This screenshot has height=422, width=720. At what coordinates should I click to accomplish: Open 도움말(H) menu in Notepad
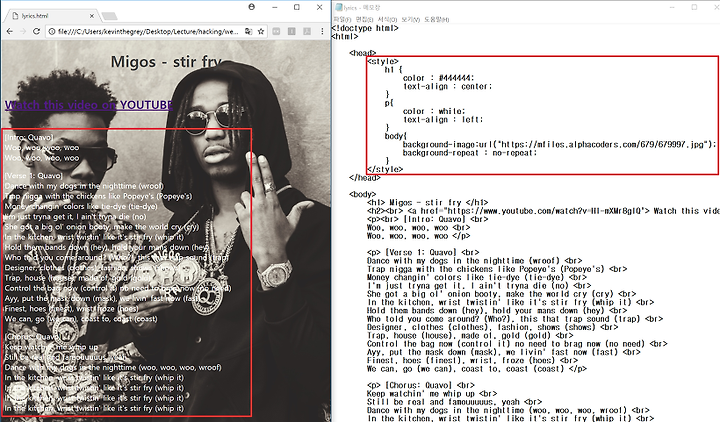437,20
